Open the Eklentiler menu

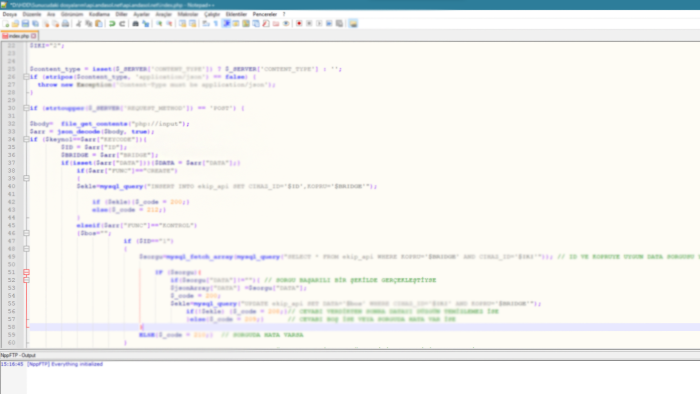point(236,14)
